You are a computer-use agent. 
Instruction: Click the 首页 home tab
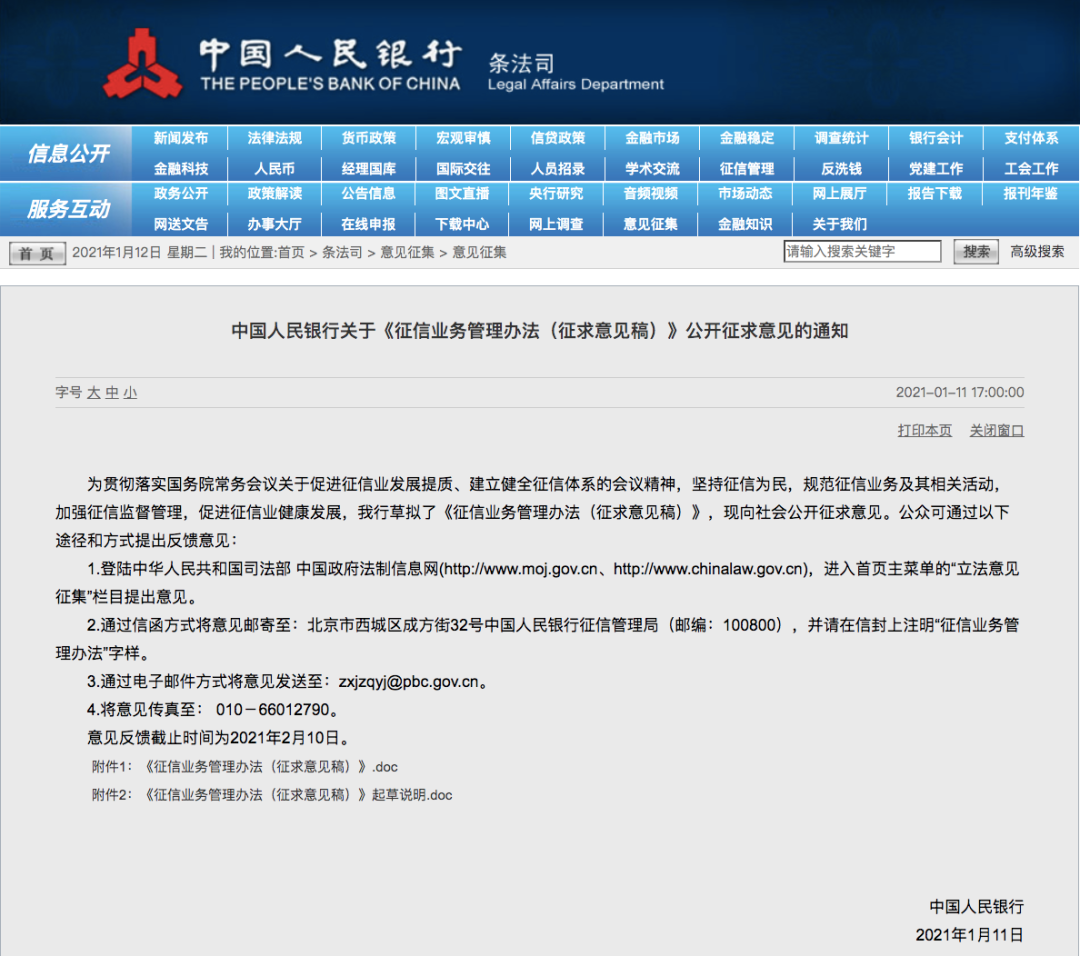point(36,253)
